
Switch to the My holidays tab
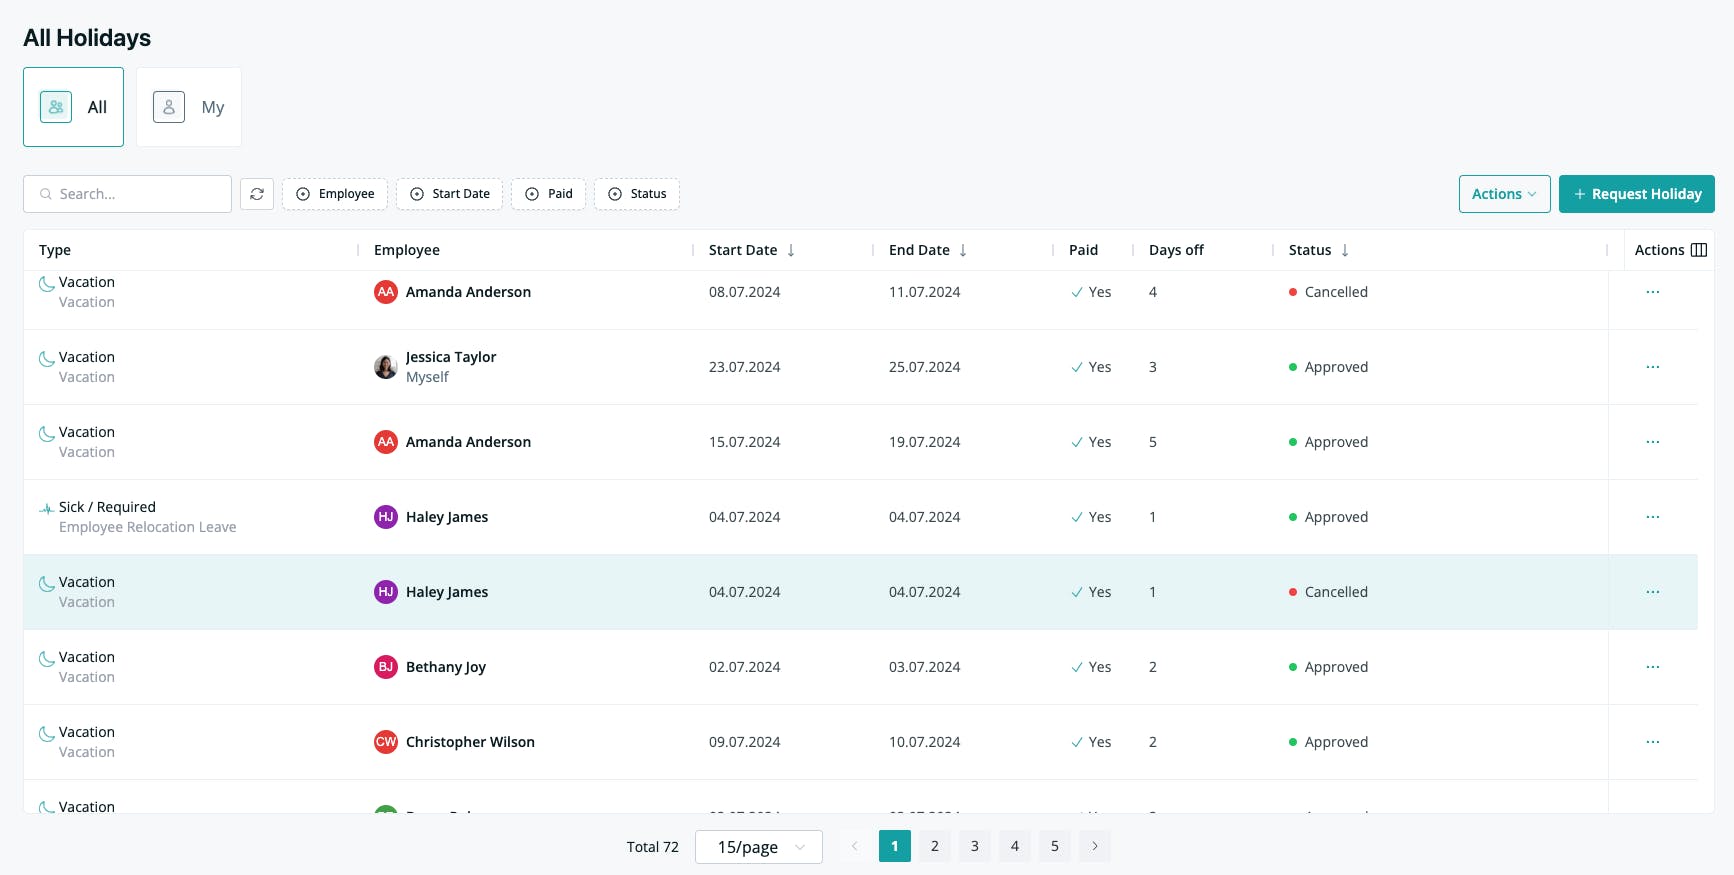tap(189, 107)
